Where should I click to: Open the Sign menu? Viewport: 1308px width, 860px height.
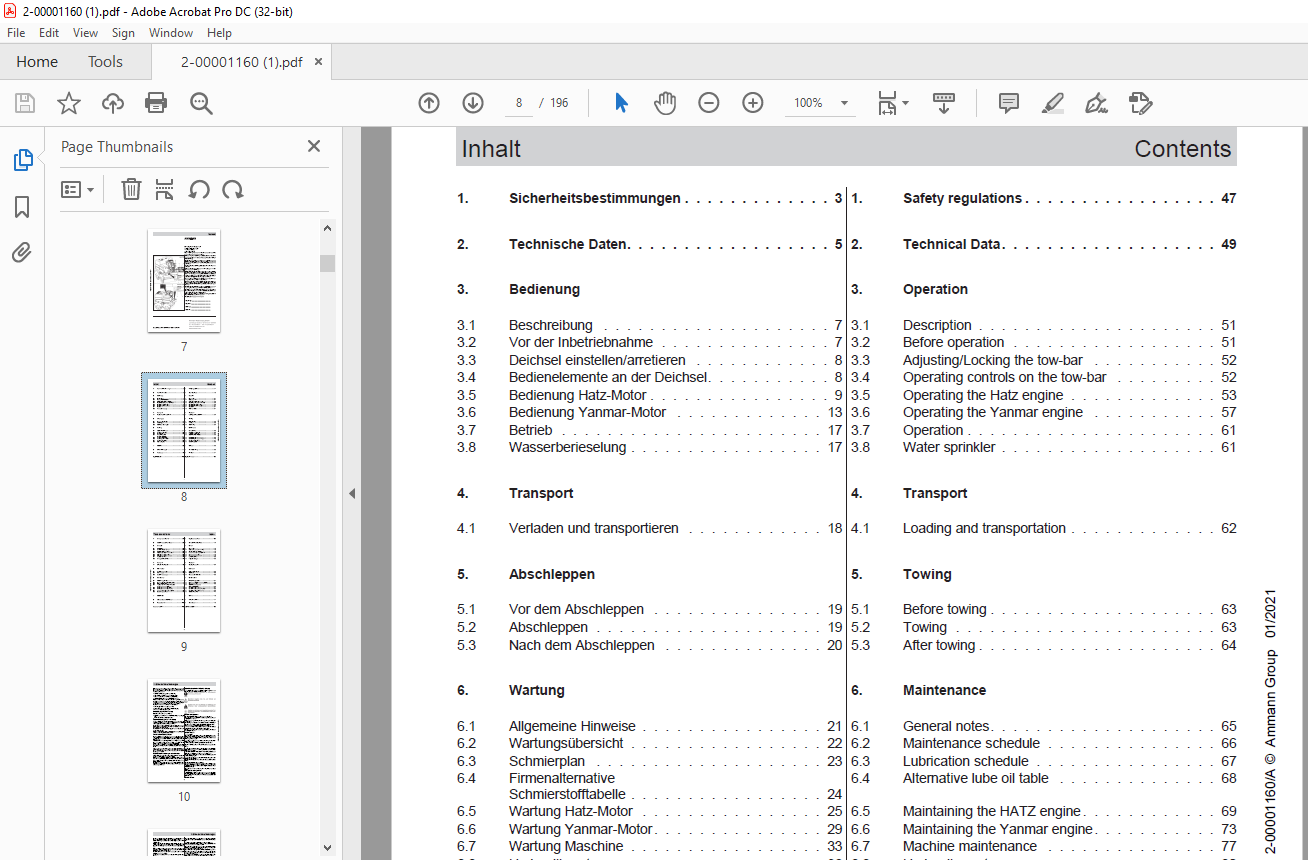123,33
